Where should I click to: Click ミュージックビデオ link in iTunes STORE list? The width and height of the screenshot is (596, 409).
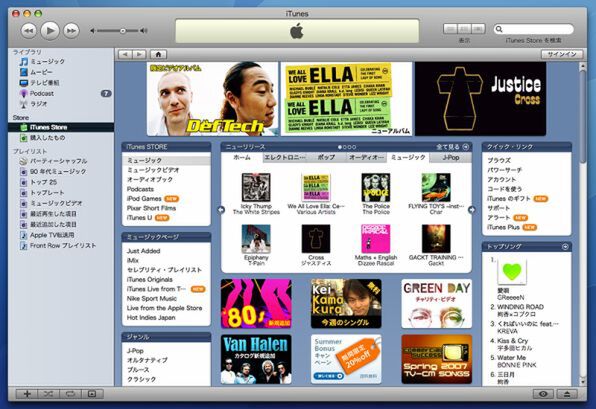click(153, 170)
